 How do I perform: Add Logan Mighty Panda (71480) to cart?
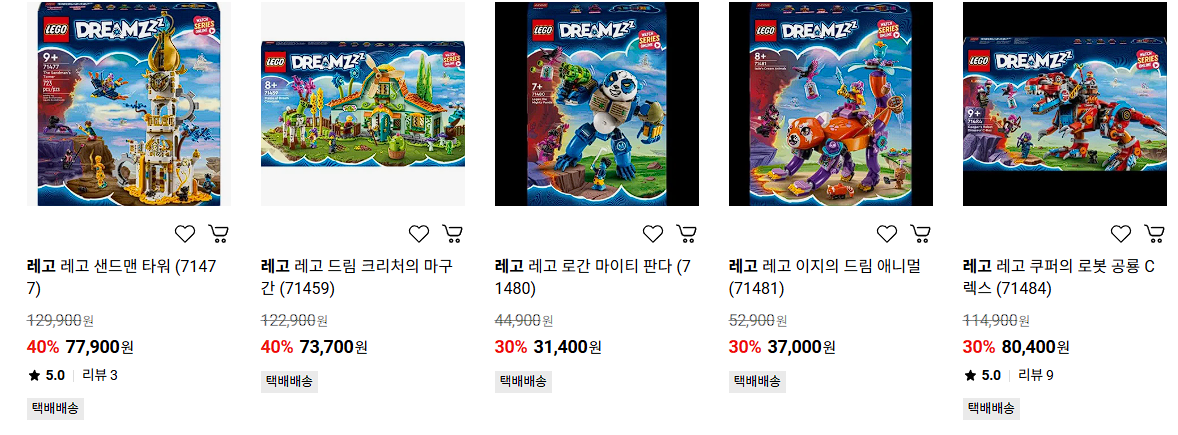click(687, 234)
